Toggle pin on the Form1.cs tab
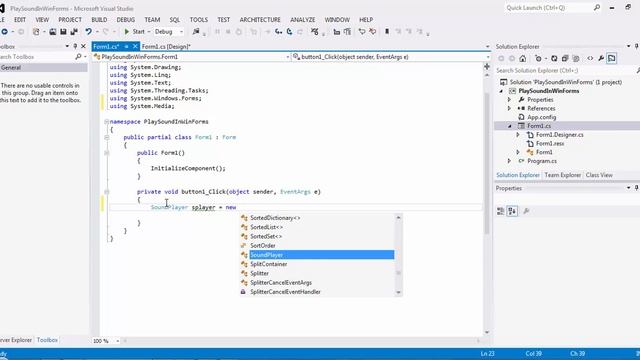 127,47
